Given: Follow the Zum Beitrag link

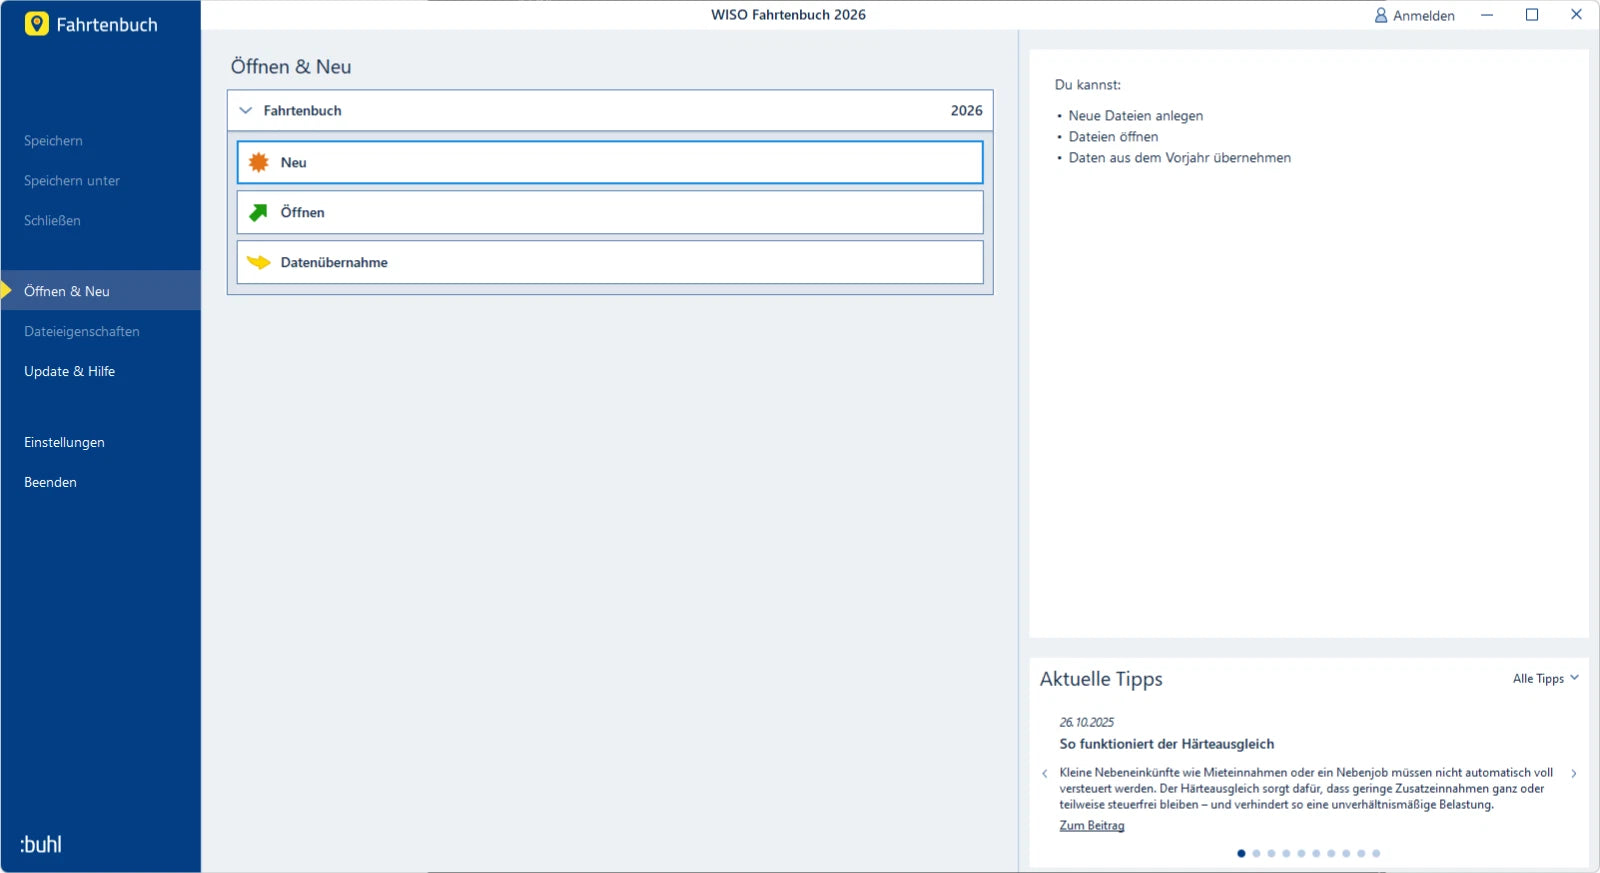Looking at the screenshot, I should click(x=1092, y=825).
